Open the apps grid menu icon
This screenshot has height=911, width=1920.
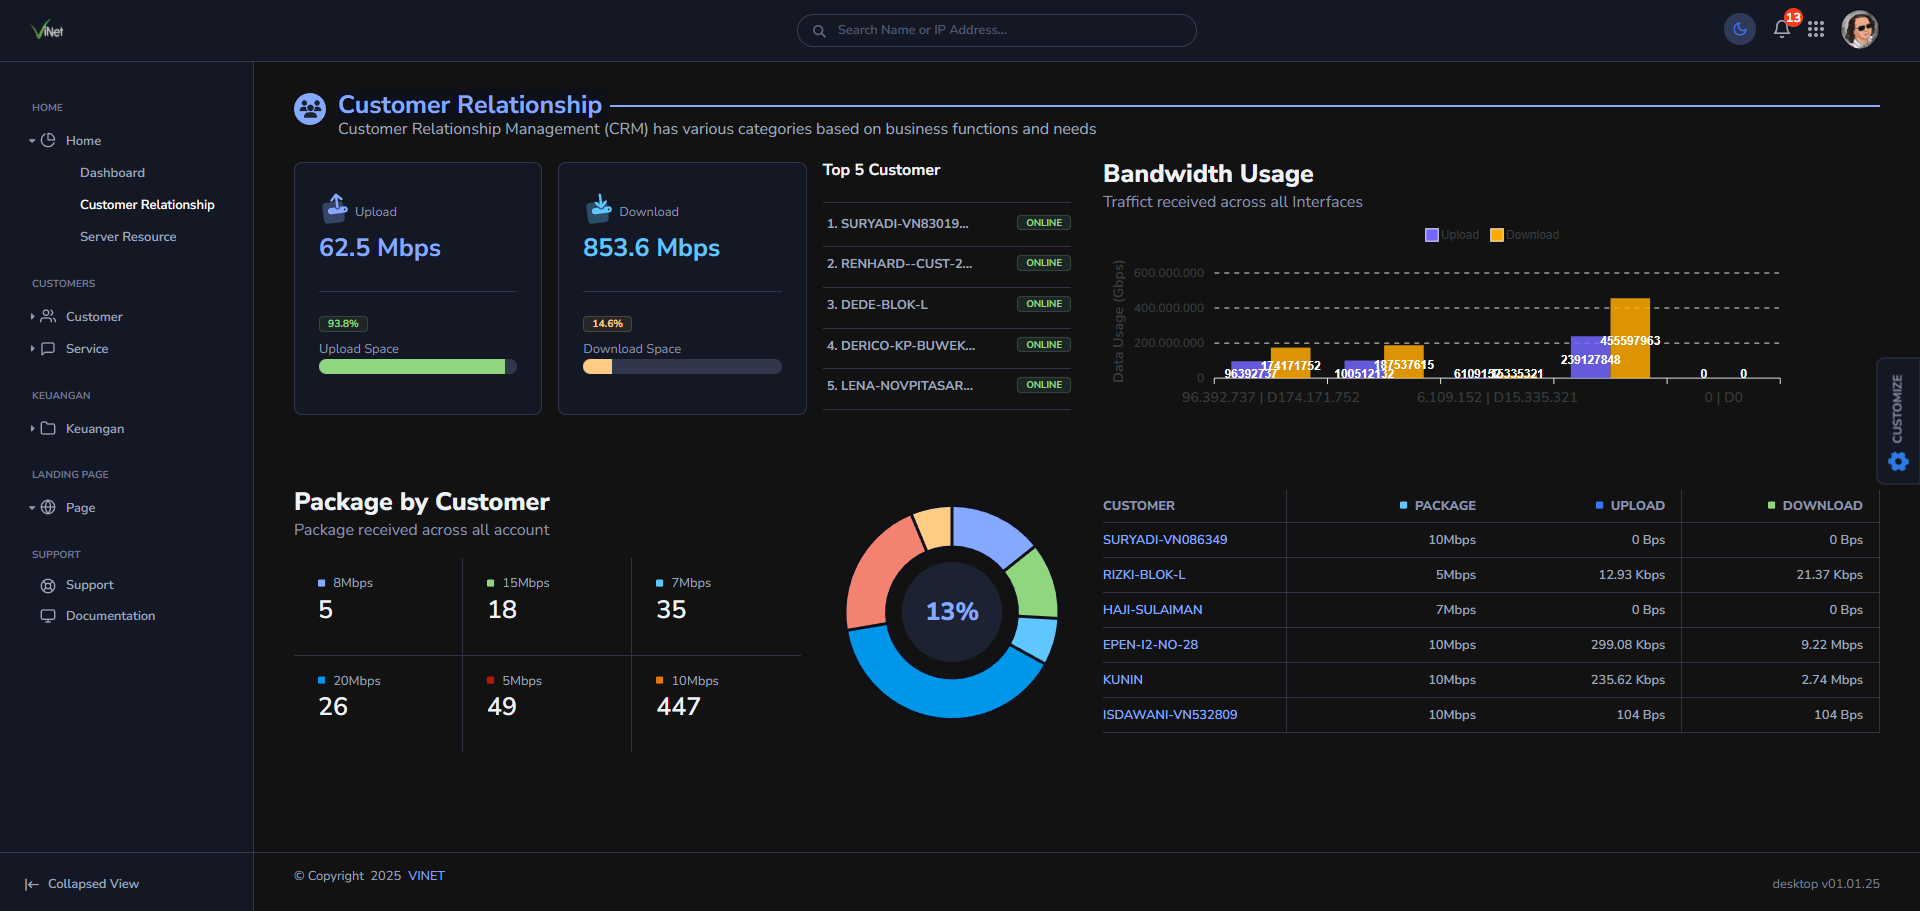(x=1816, y=30)
